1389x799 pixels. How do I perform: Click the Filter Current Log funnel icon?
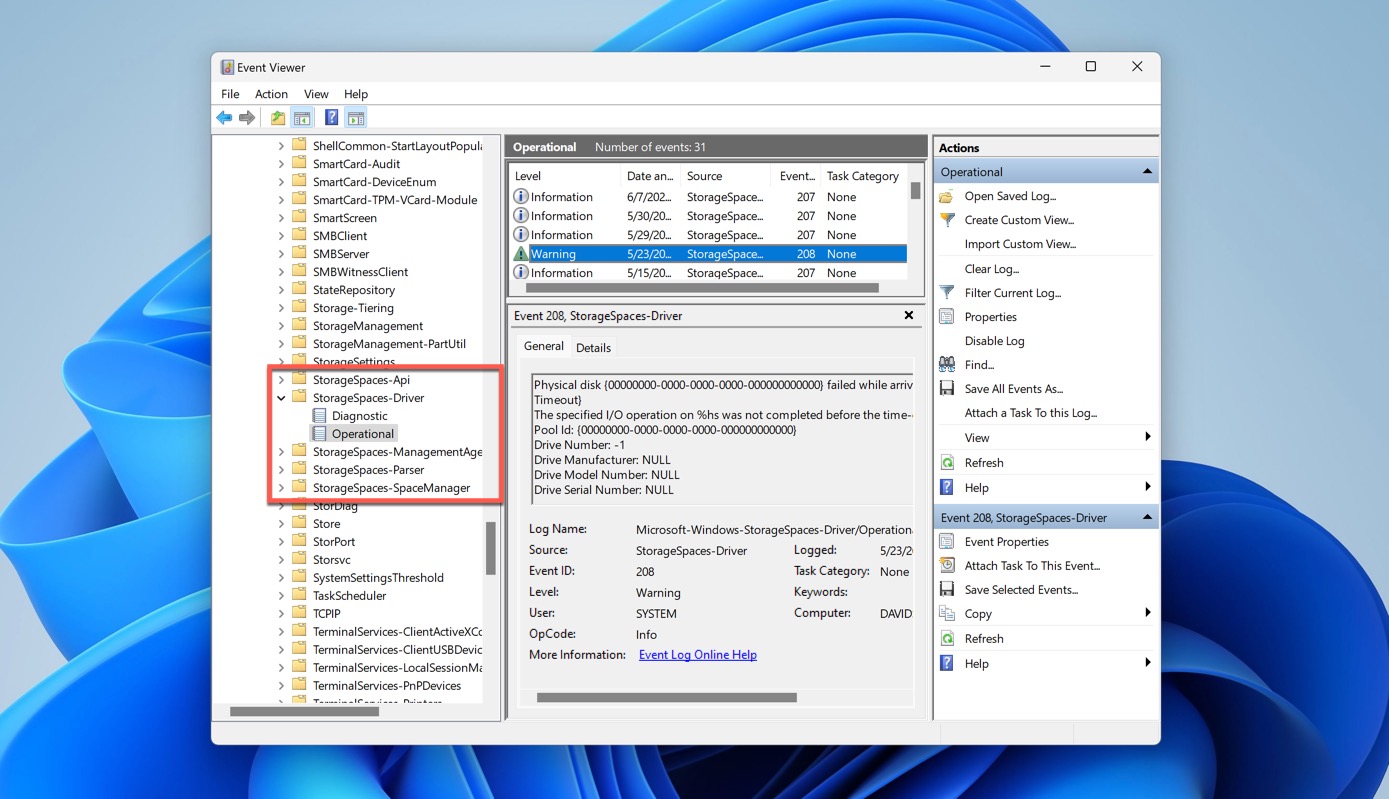[947, 293]
